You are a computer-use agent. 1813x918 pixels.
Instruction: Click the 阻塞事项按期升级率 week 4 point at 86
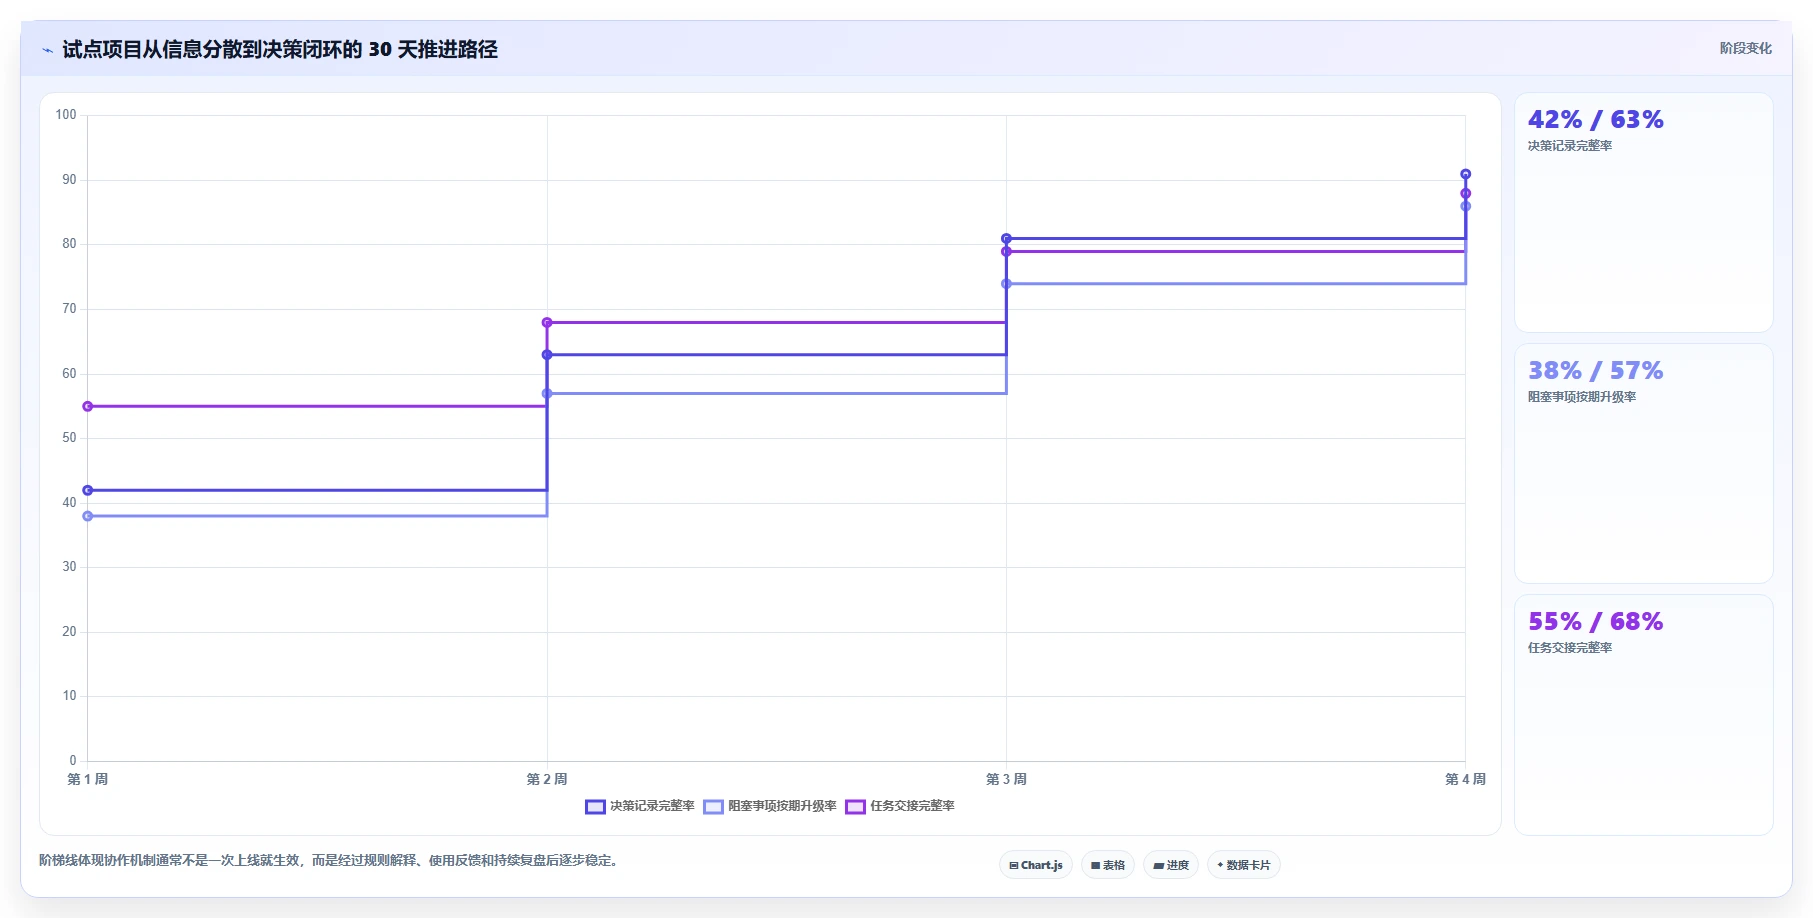1466,206
